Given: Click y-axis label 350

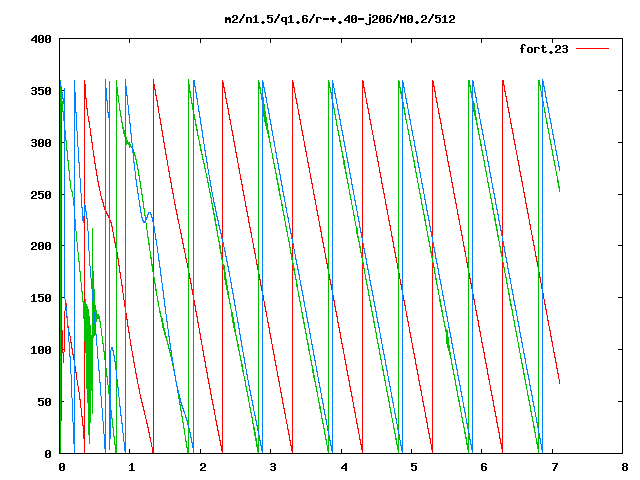Looking at the screenshot, I should (41, 91).
